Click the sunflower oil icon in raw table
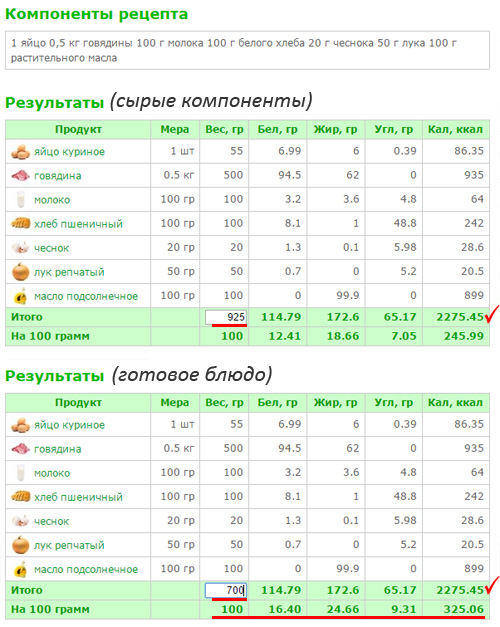The image size is (500, 627). [20, 296]
